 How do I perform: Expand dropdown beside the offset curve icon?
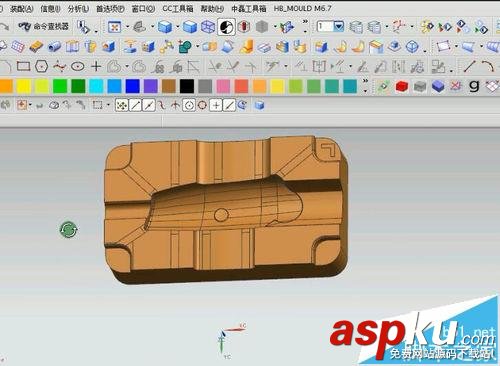(x=127, y=67)
